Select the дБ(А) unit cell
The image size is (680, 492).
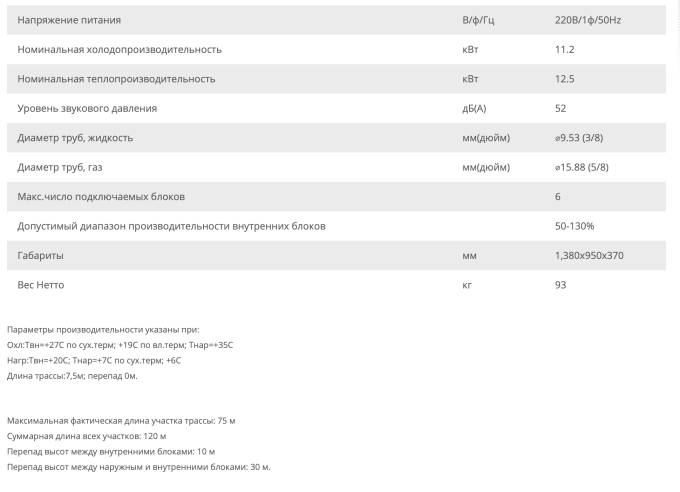[x=474, y=108]
